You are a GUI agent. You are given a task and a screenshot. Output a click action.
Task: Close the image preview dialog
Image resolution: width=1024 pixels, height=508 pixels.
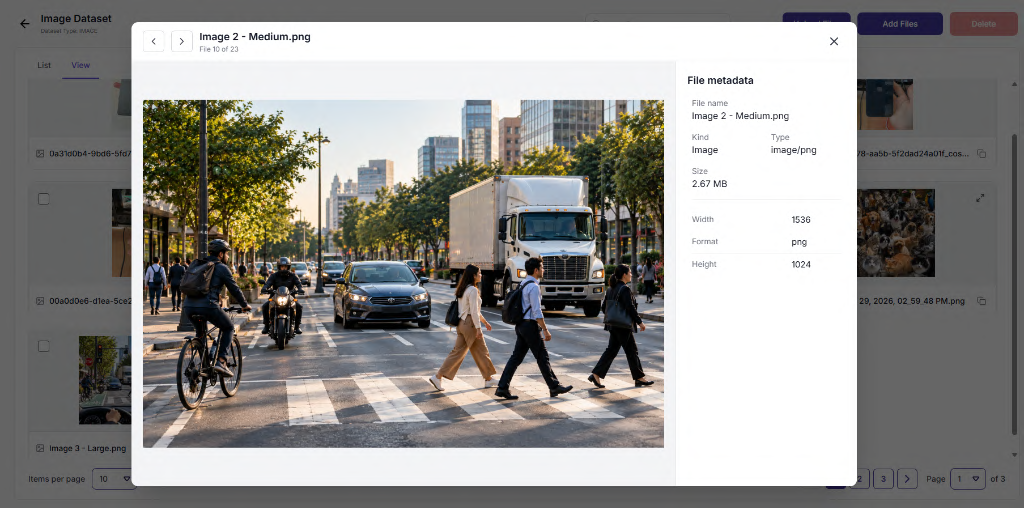(x=834, y=41)
